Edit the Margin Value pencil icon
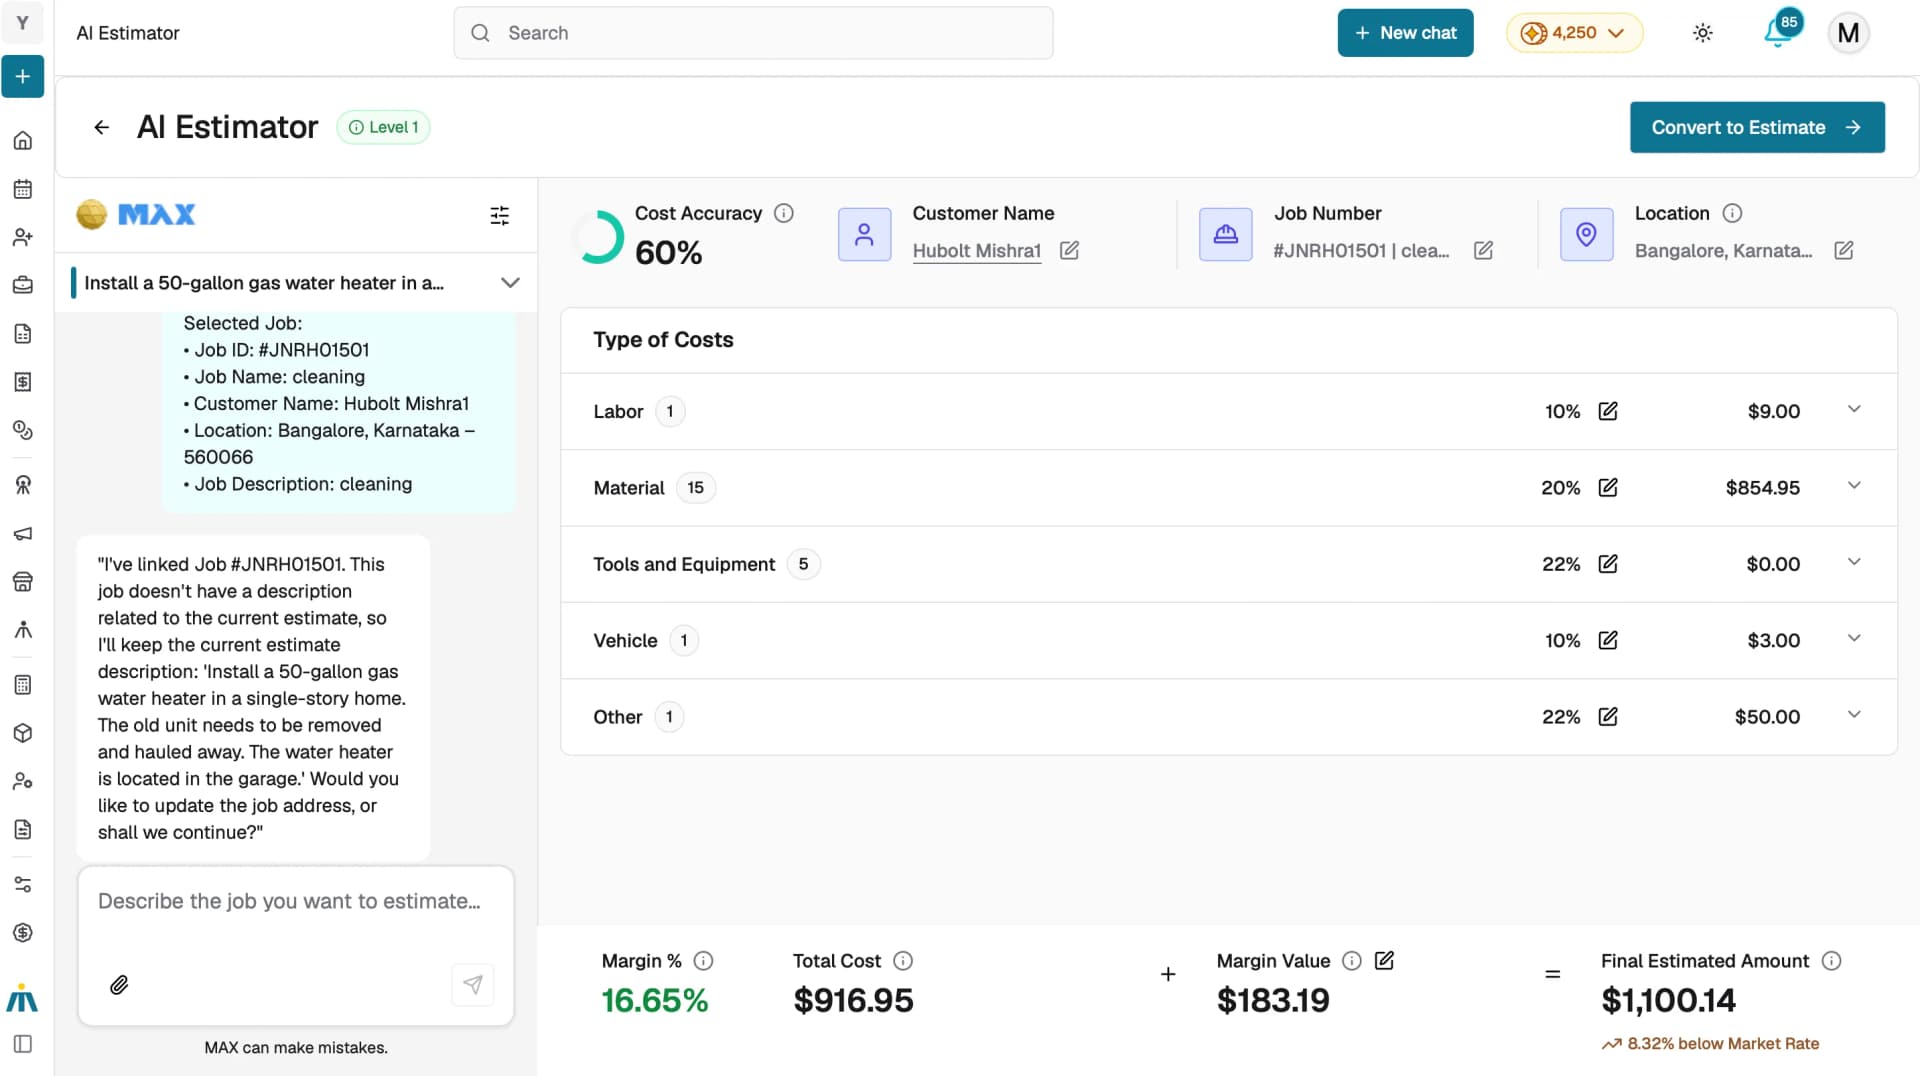 [1384, 960]
